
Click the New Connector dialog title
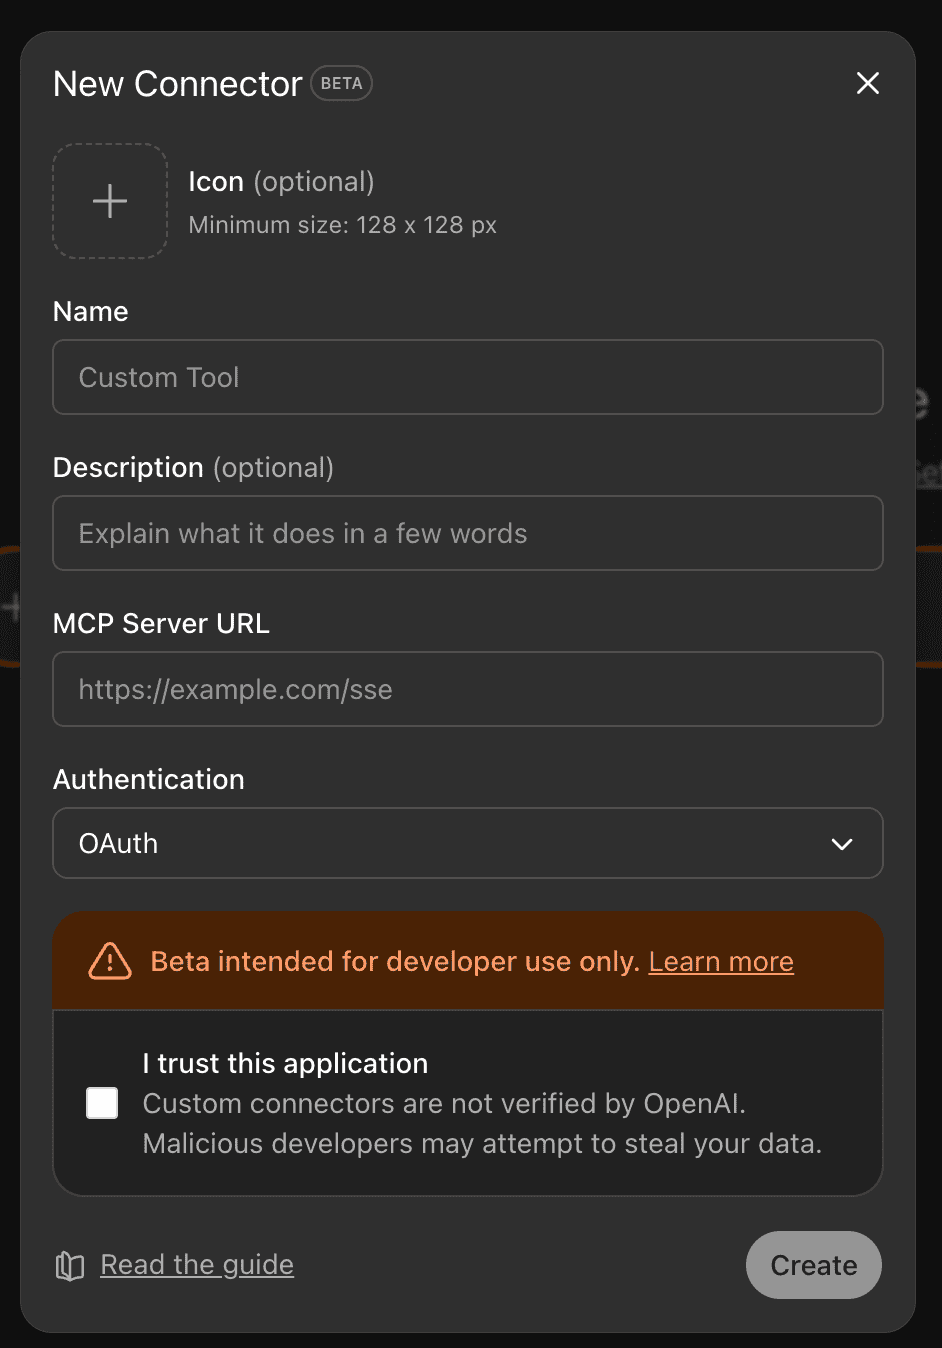point(177,83)
